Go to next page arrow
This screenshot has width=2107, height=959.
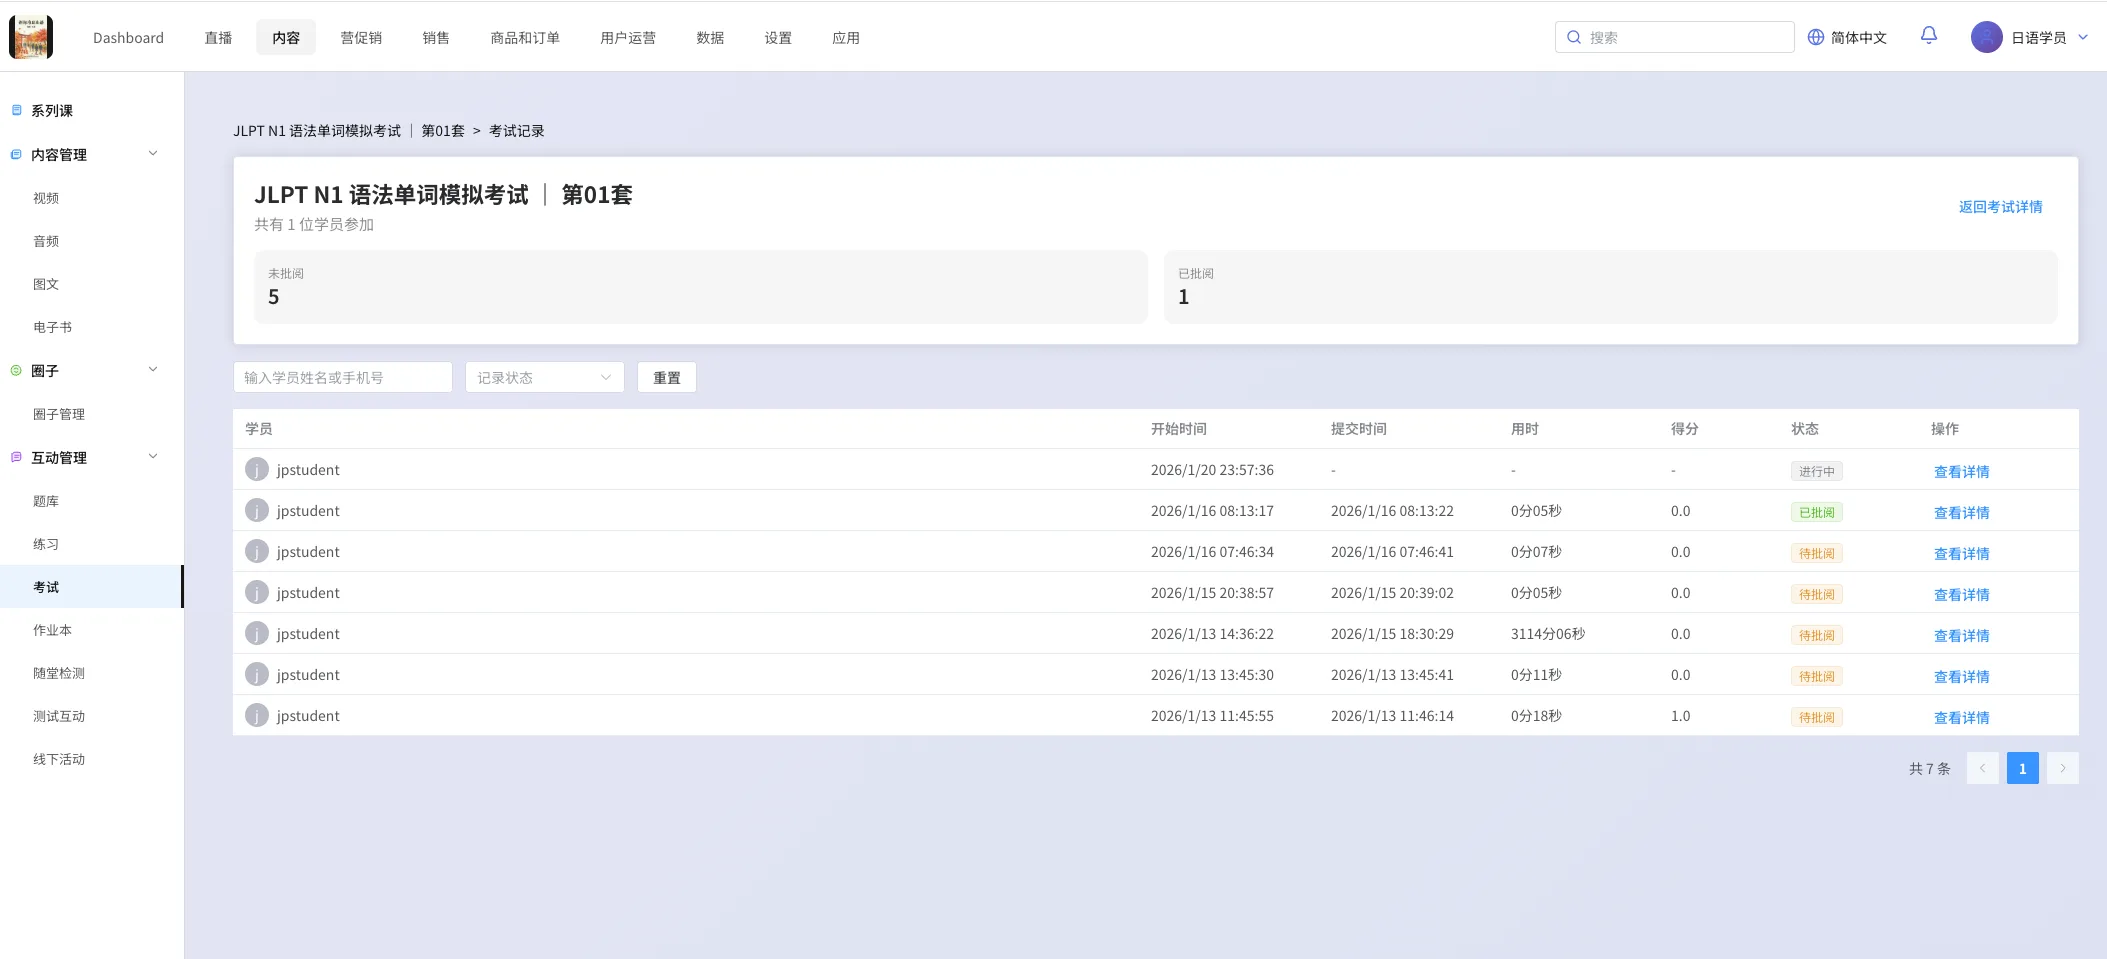[x=2062, y=768]
